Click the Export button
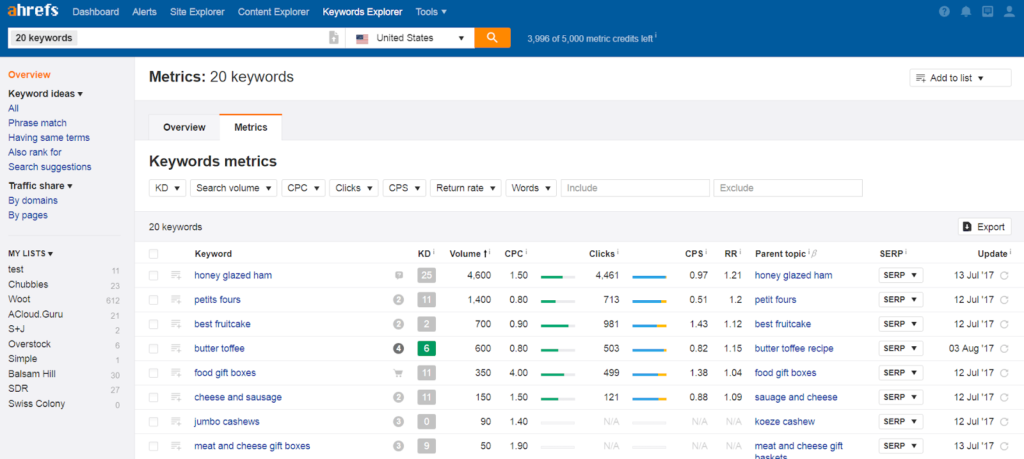Viewport: 1024px width, 459px height. click(x=985, y=227)
